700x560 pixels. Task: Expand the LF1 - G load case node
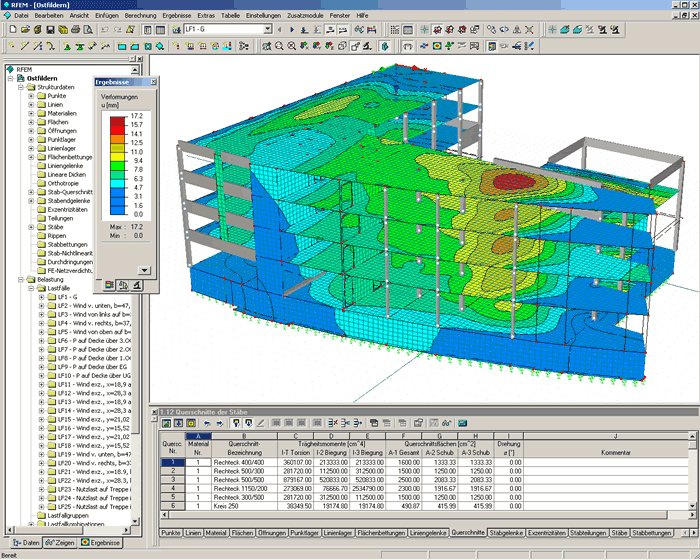coord(41,297)
